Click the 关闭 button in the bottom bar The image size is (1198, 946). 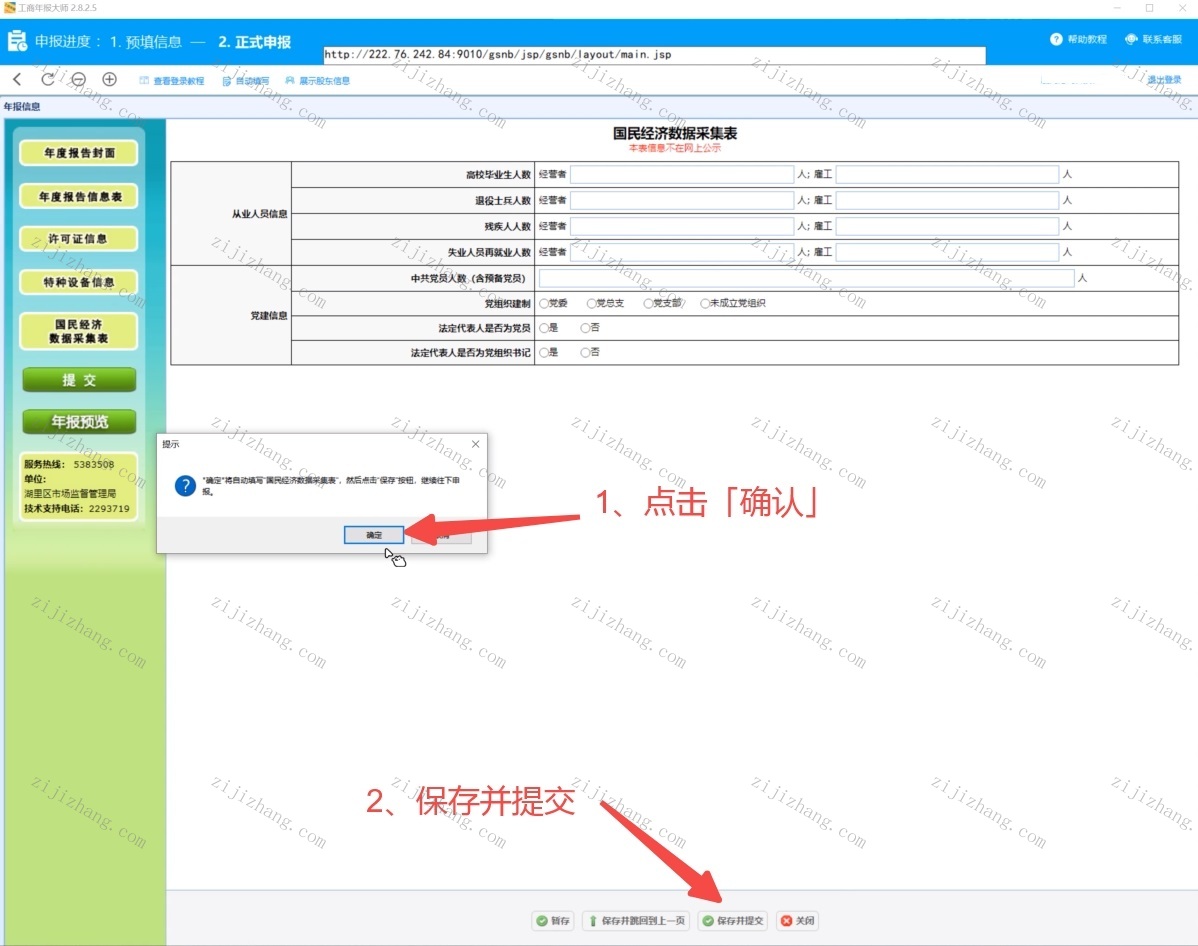pos(798,921)
